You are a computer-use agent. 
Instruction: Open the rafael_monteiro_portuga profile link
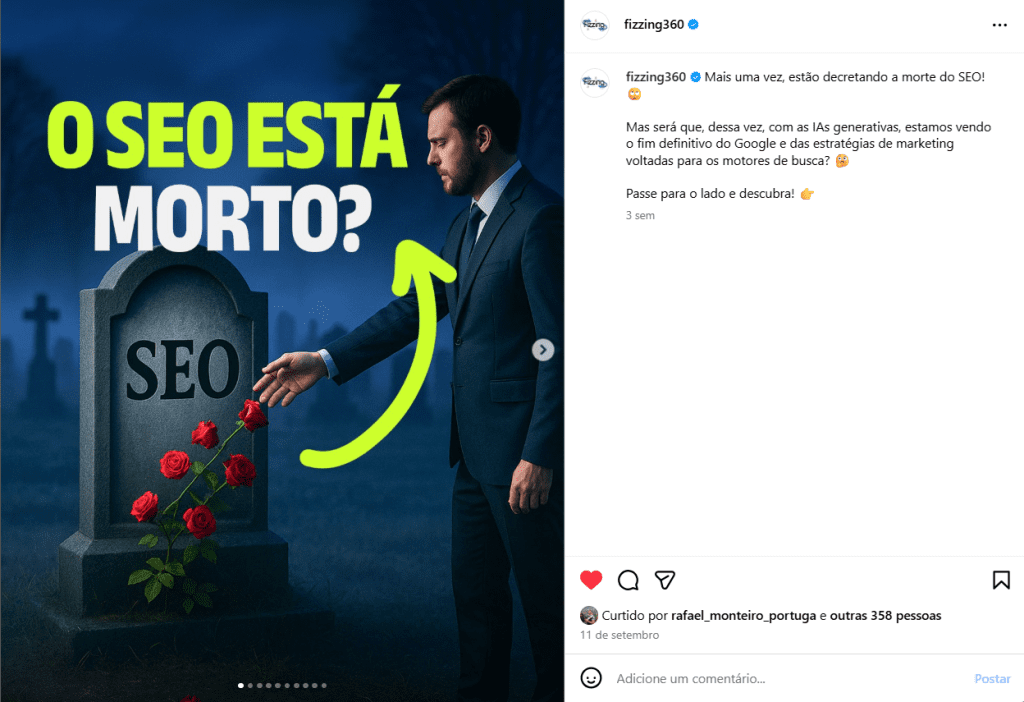click(743, 615)
